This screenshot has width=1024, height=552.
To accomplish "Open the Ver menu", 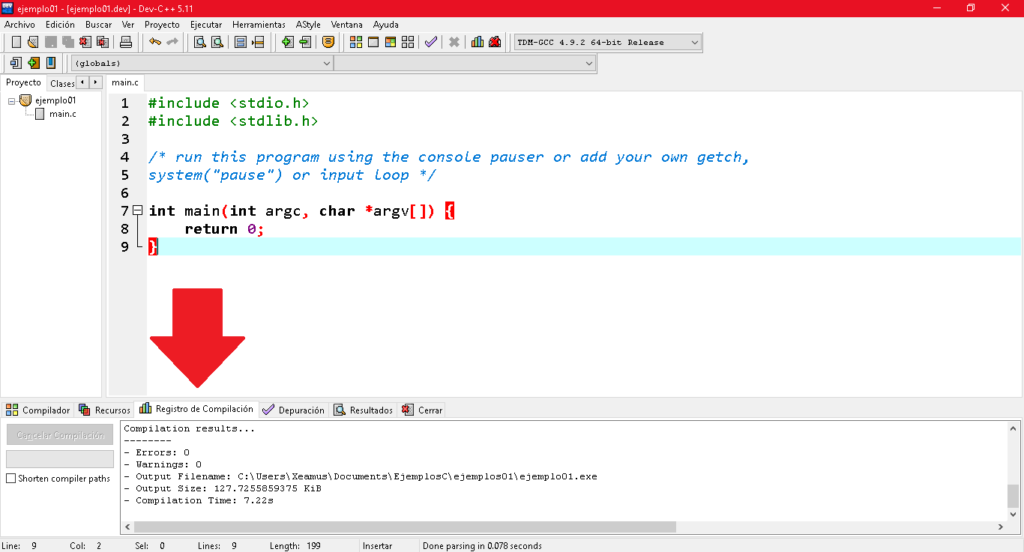I will (x=128, y=25).
